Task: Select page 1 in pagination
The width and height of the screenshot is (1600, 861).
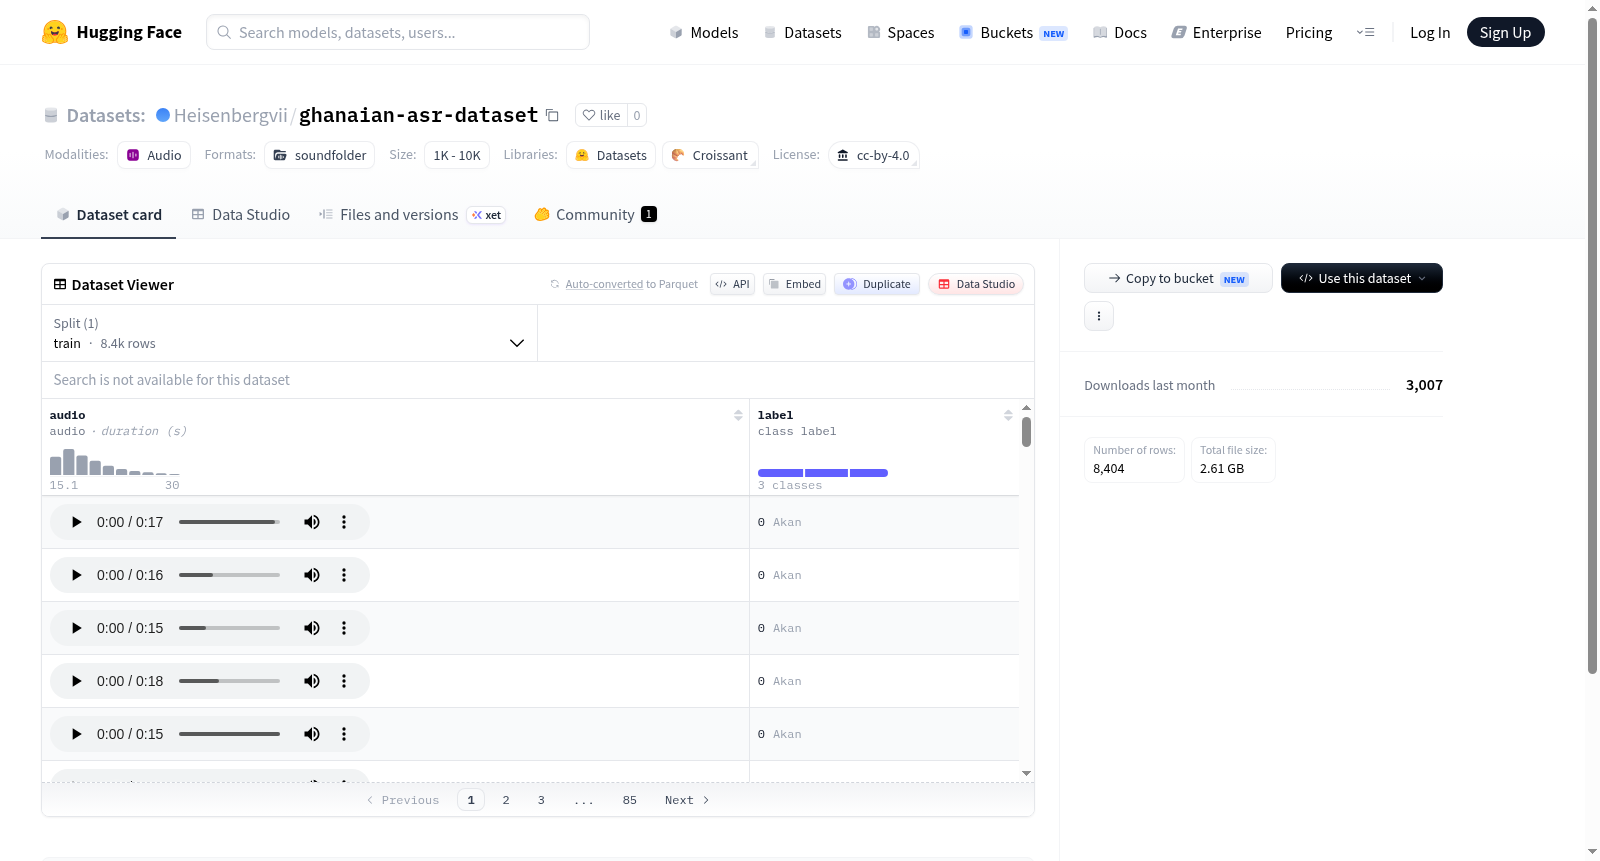Action: [471, 800]
